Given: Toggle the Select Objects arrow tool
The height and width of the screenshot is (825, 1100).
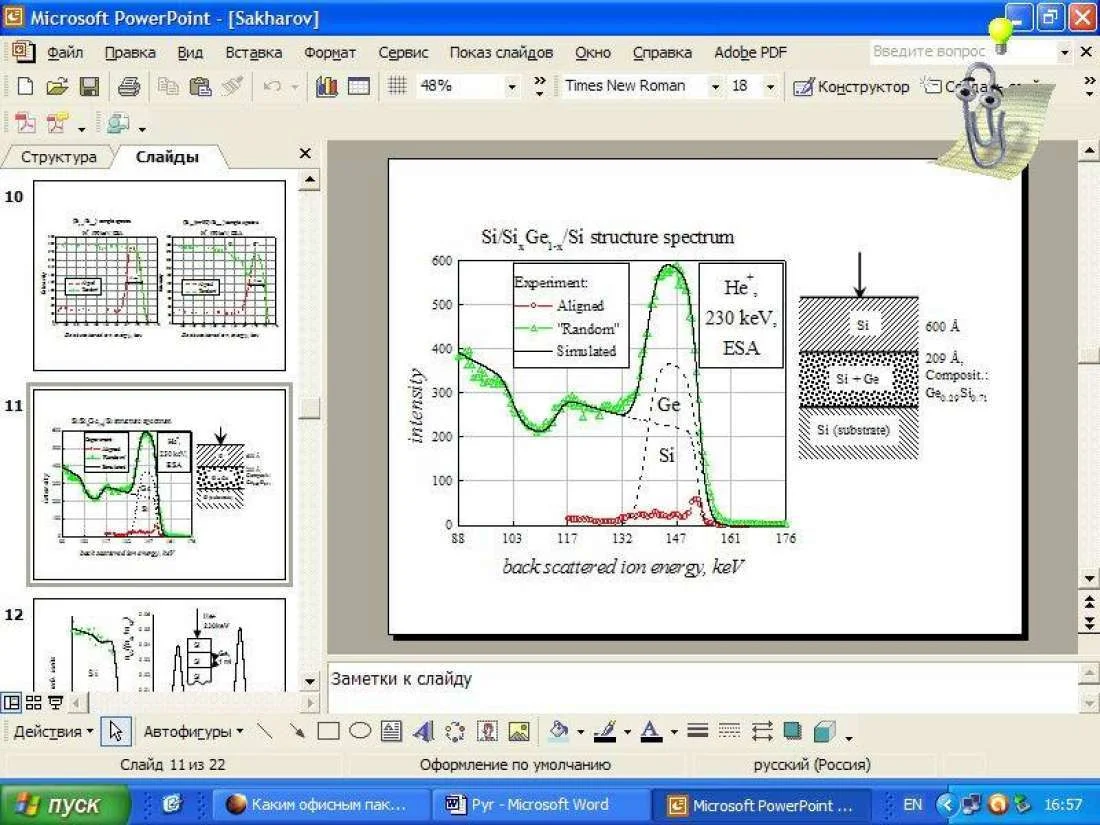Looking at the screenshot, I should [116, 732].
